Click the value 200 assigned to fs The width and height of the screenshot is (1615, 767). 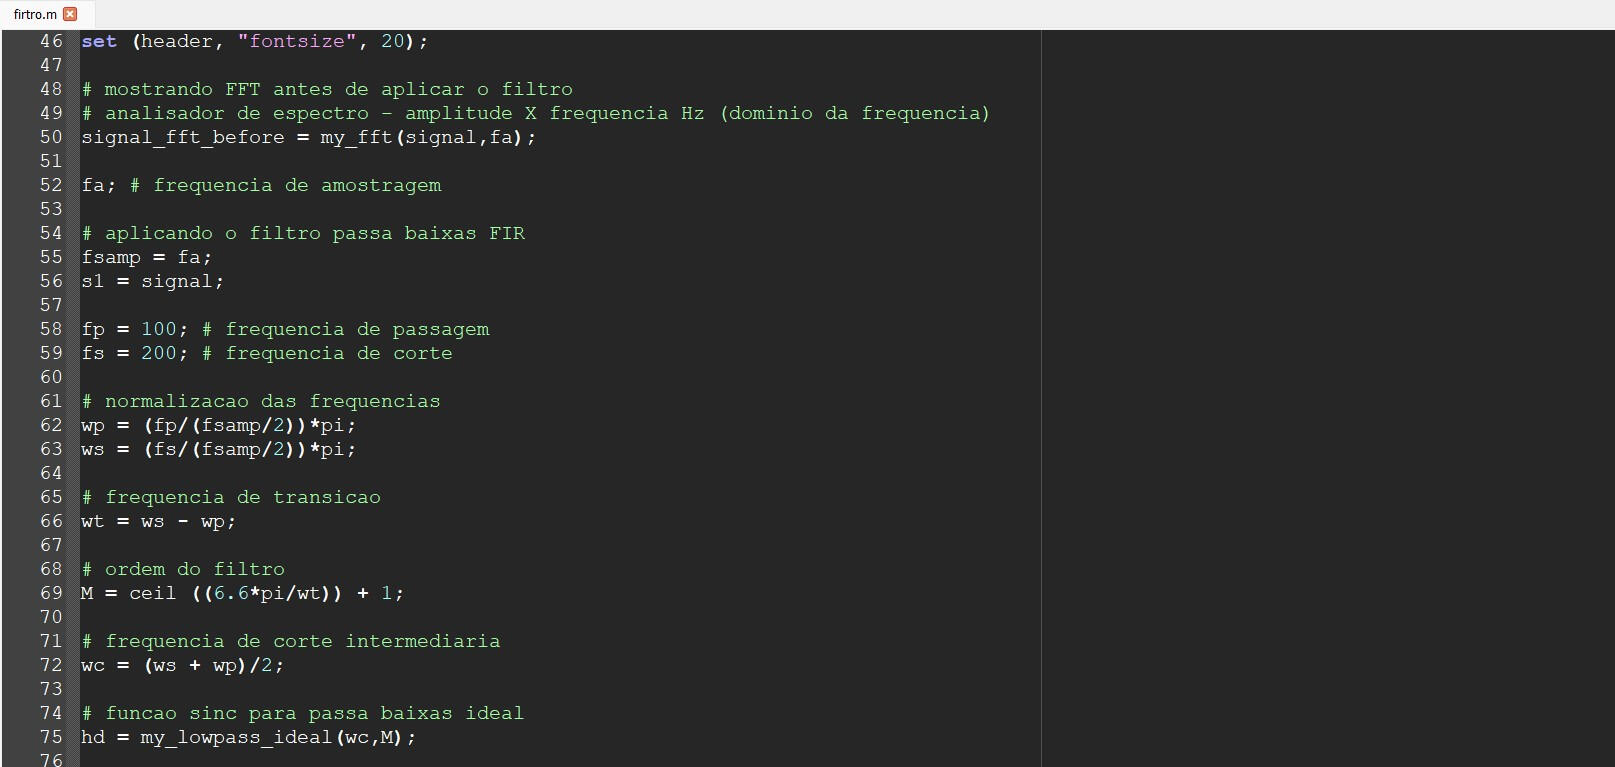158,353
